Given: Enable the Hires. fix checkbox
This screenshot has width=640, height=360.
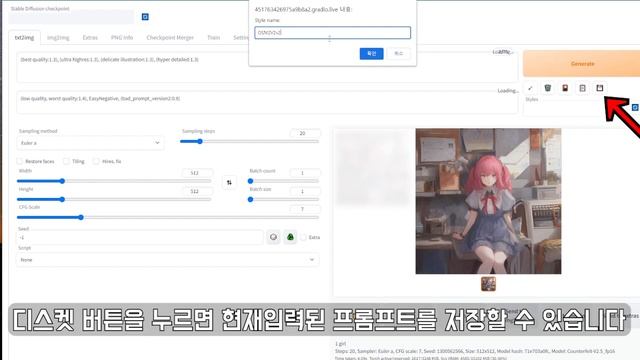Looking at the screenshot, I should (96, 161).
